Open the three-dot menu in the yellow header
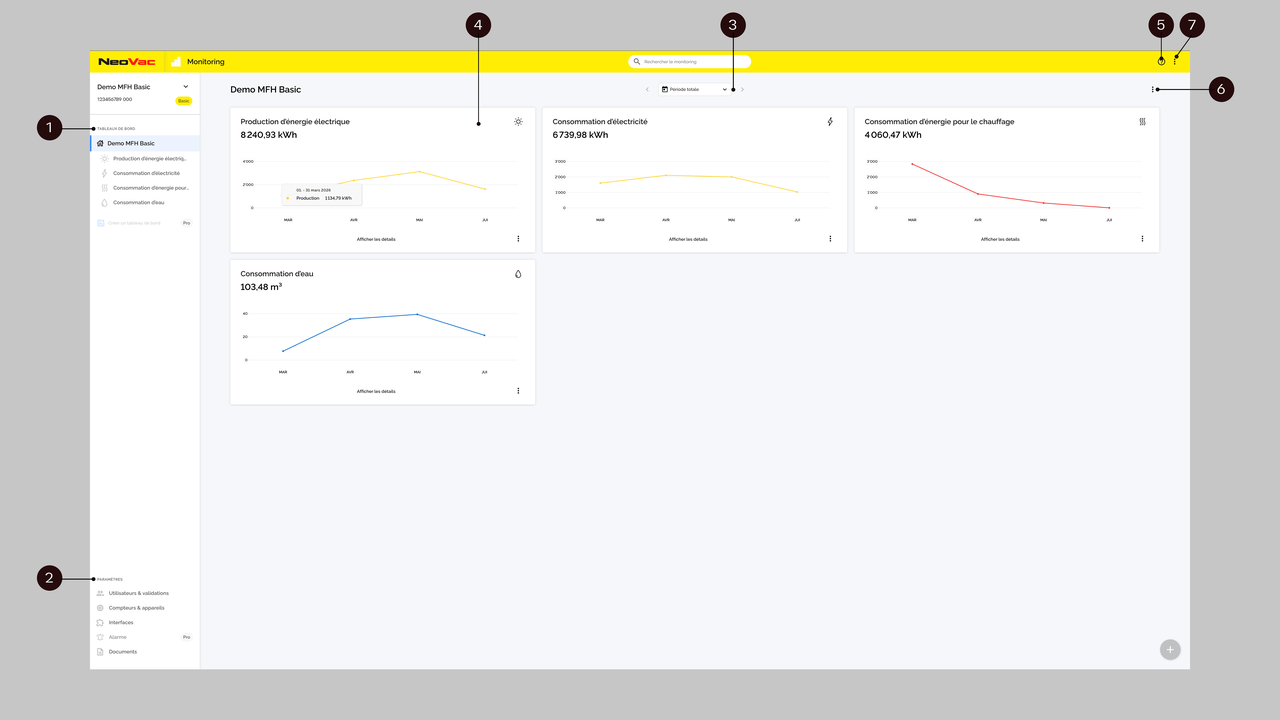 1175,62
